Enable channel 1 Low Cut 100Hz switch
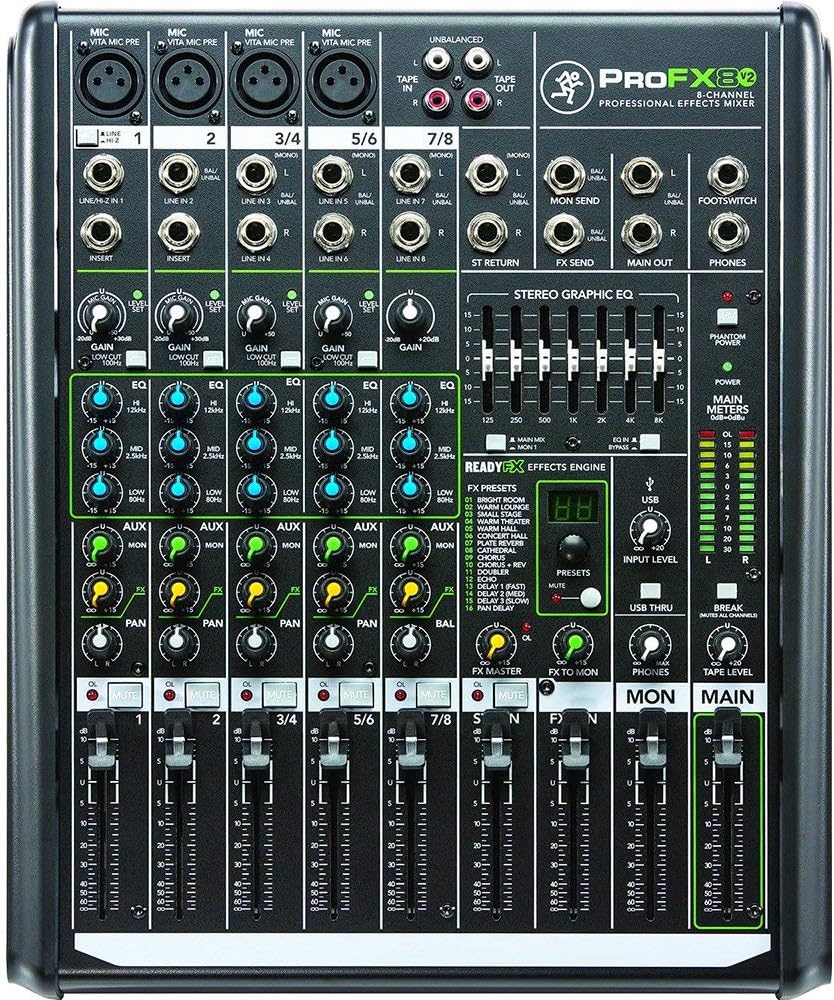The height and width of the screenshot is (1000, 834). [136, 359]
